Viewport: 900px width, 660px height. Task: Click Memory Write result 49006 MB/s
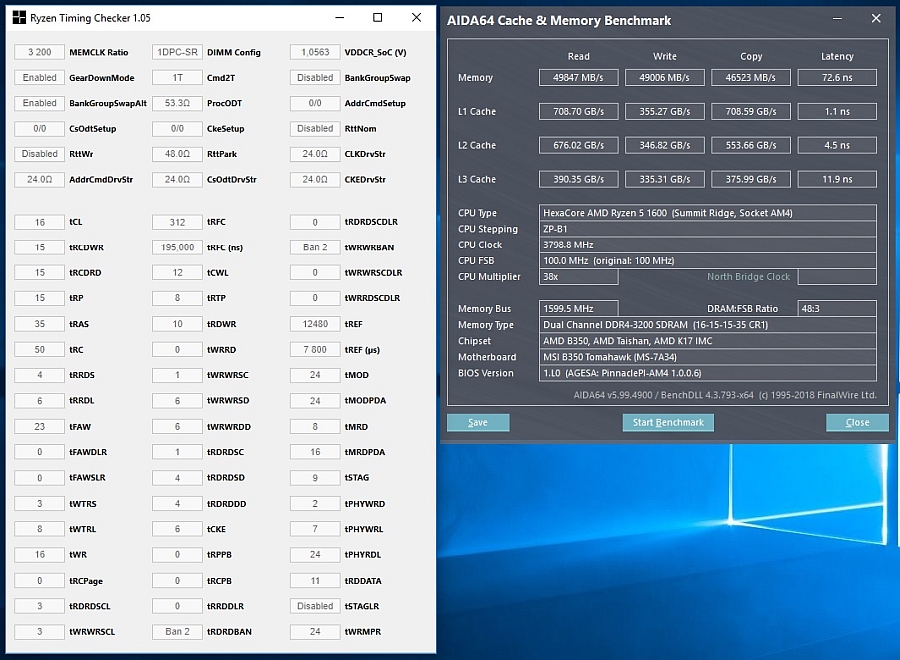pos(665,77)
